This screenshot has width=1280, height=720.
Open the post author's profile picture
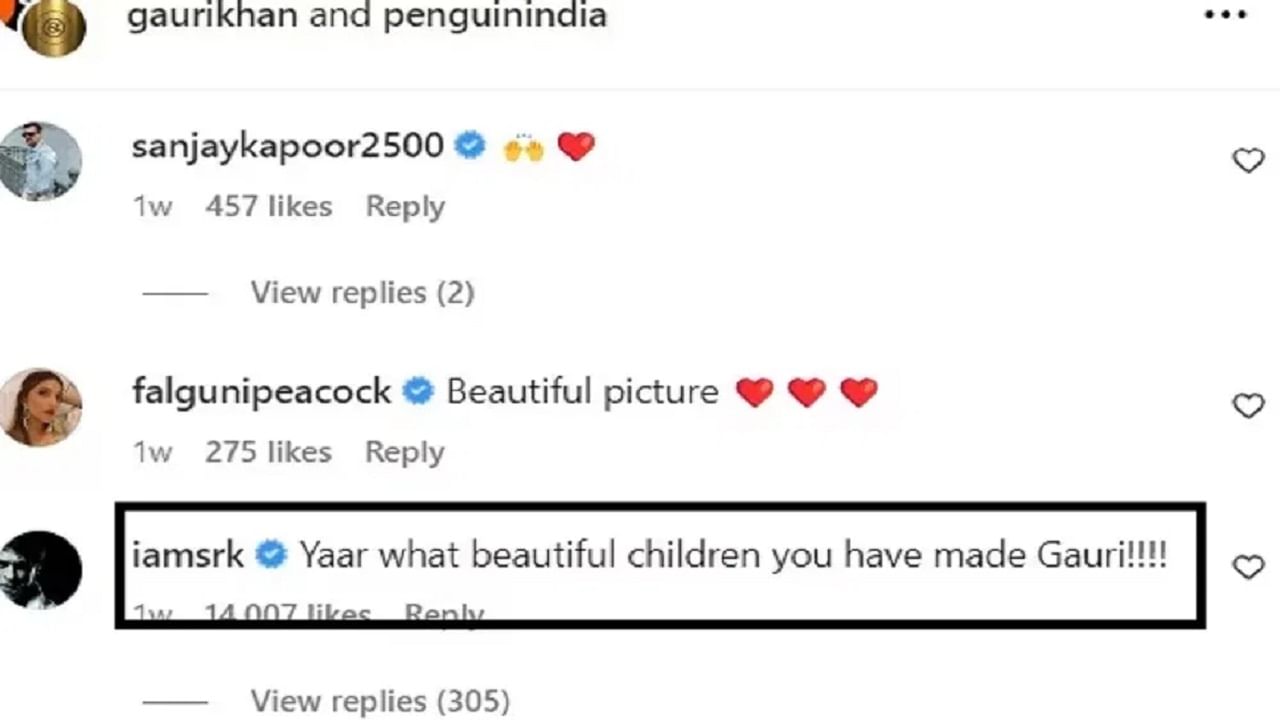[x=54, y=24]
